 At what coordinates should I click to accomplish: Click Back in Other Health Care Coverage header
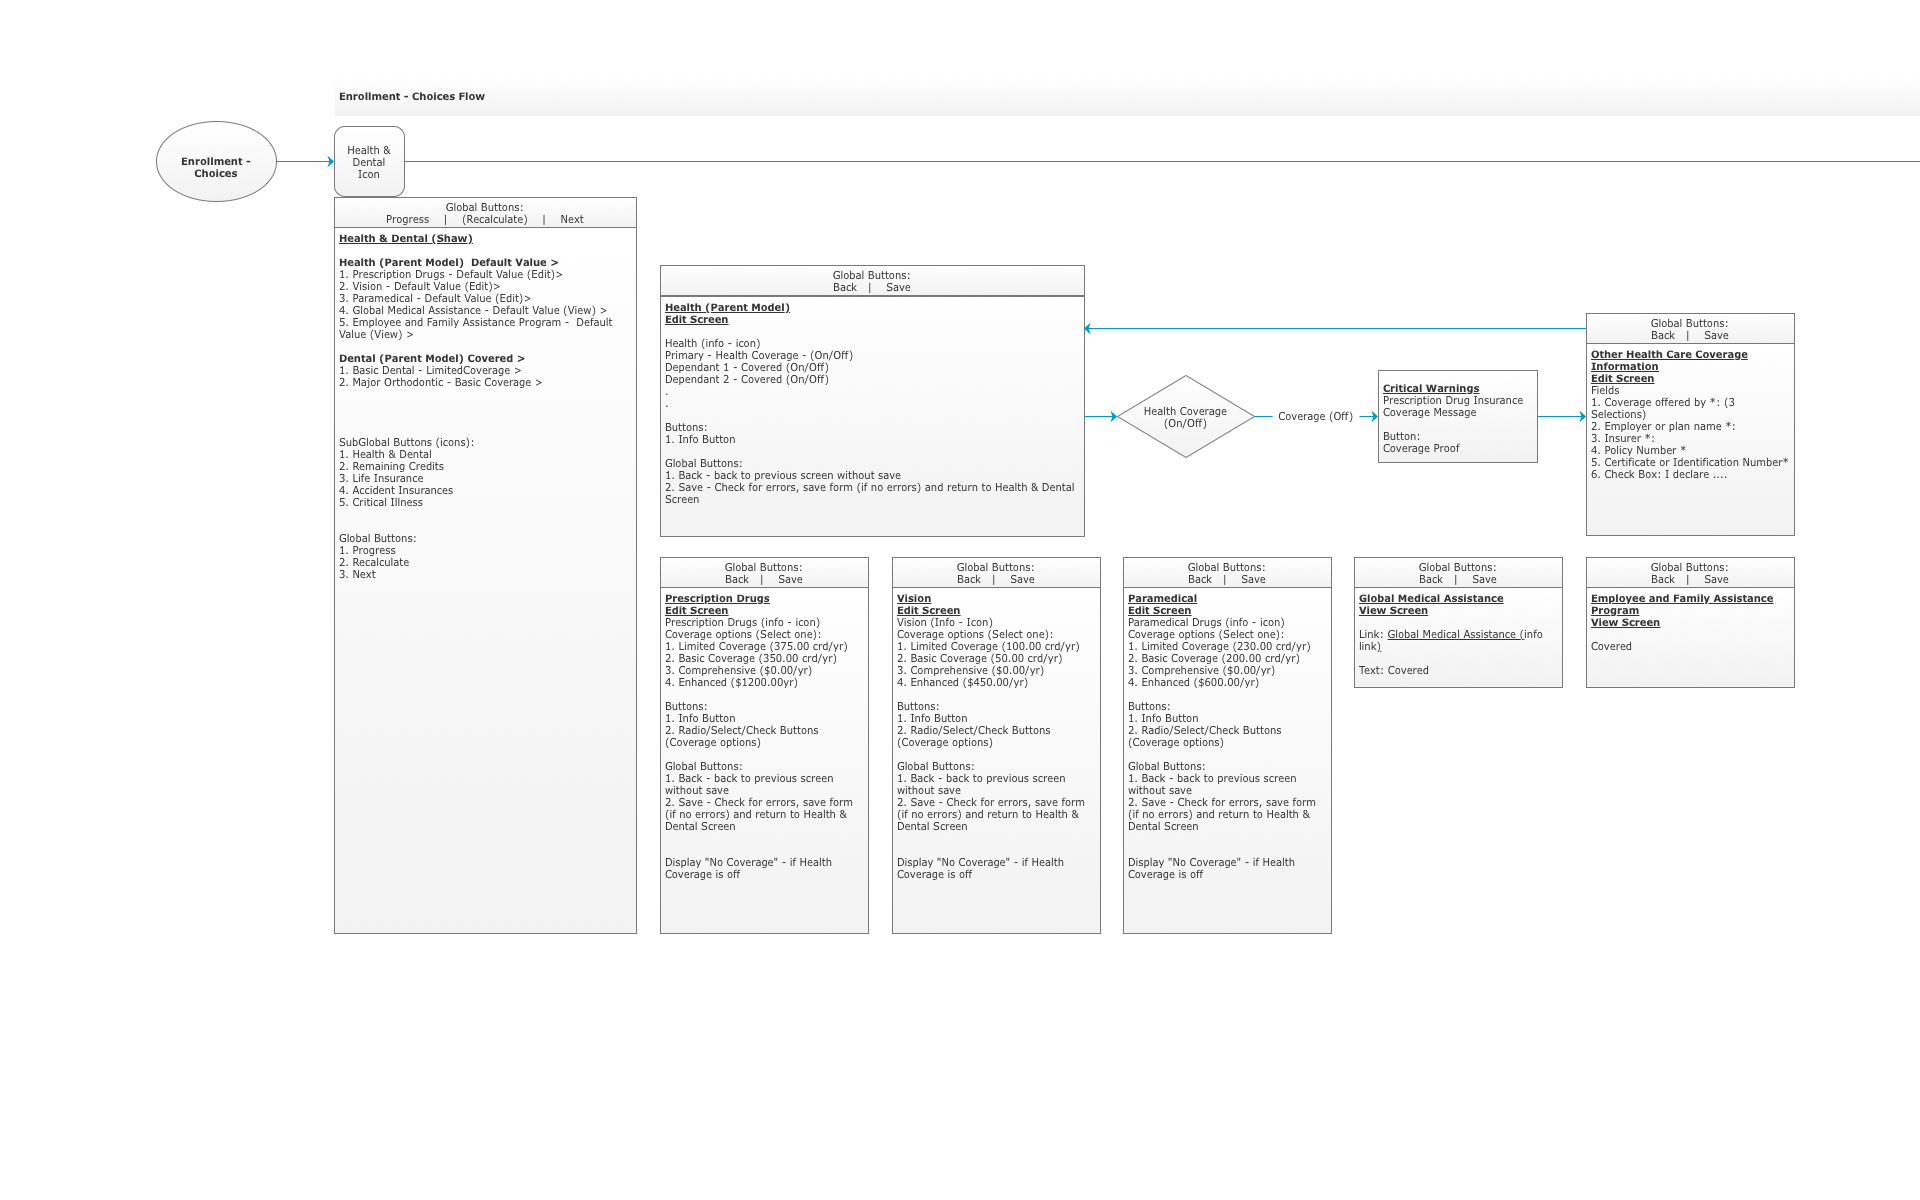1662,336
